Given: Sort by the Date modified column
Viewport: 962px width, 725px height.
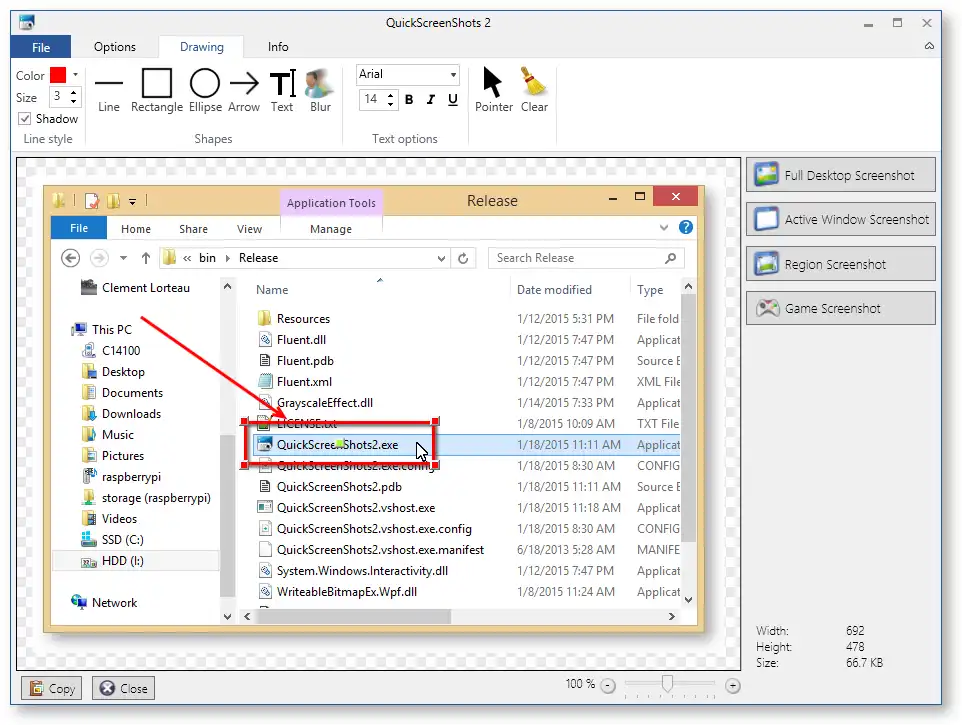Looking at the screenshot, I should 554,290.
